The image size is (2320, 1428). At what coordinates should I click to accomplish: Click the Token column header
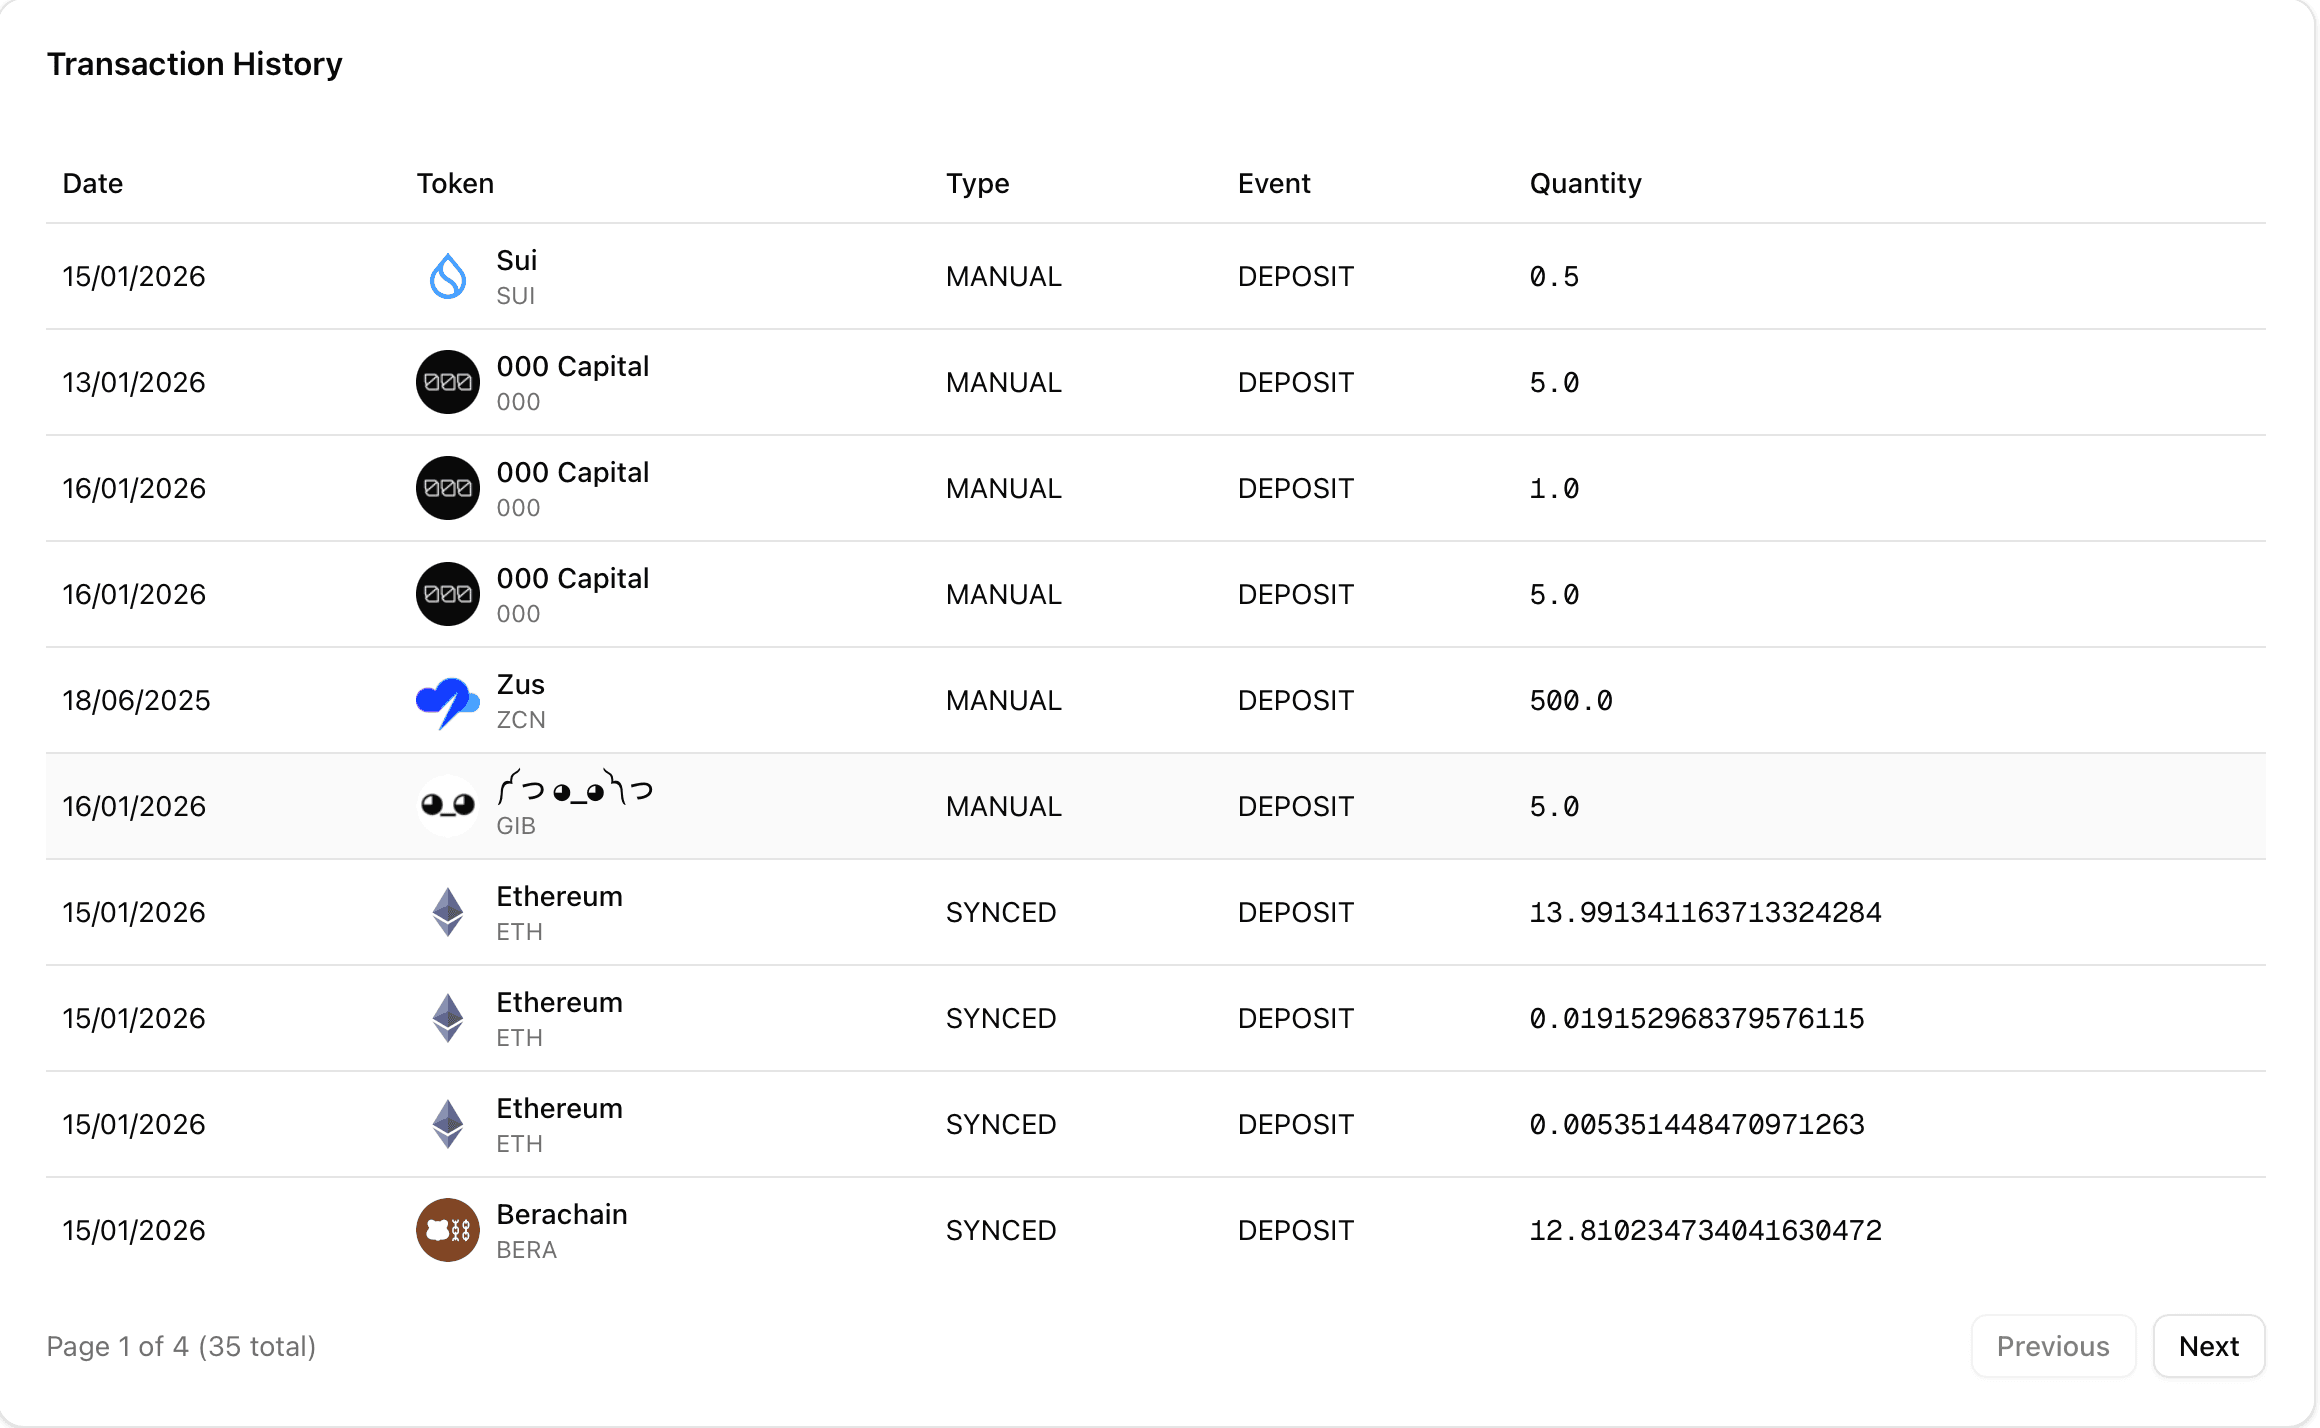(x=455, y=183)
